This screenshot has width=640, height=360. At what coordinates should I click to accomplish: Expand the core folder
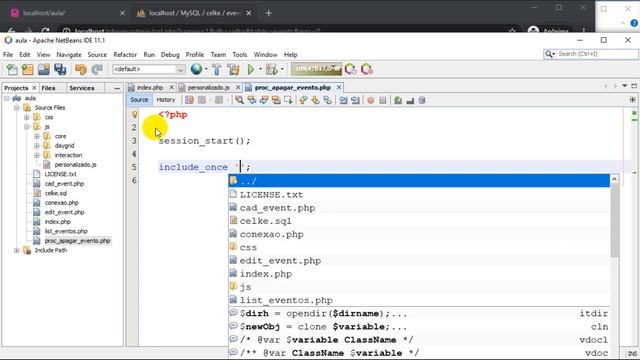pyautogui.click(x=37, y=136)
